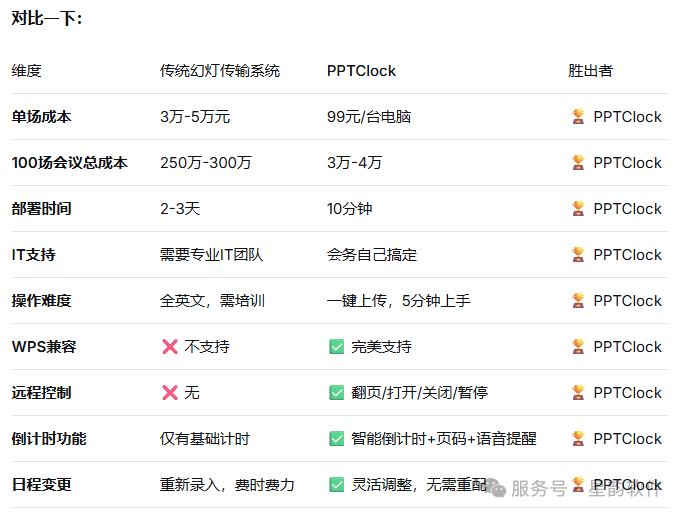Click the row label 倒计时功能
Viewport: 684px width, 515px height.
pyautogui.click(x=49, y=439)
